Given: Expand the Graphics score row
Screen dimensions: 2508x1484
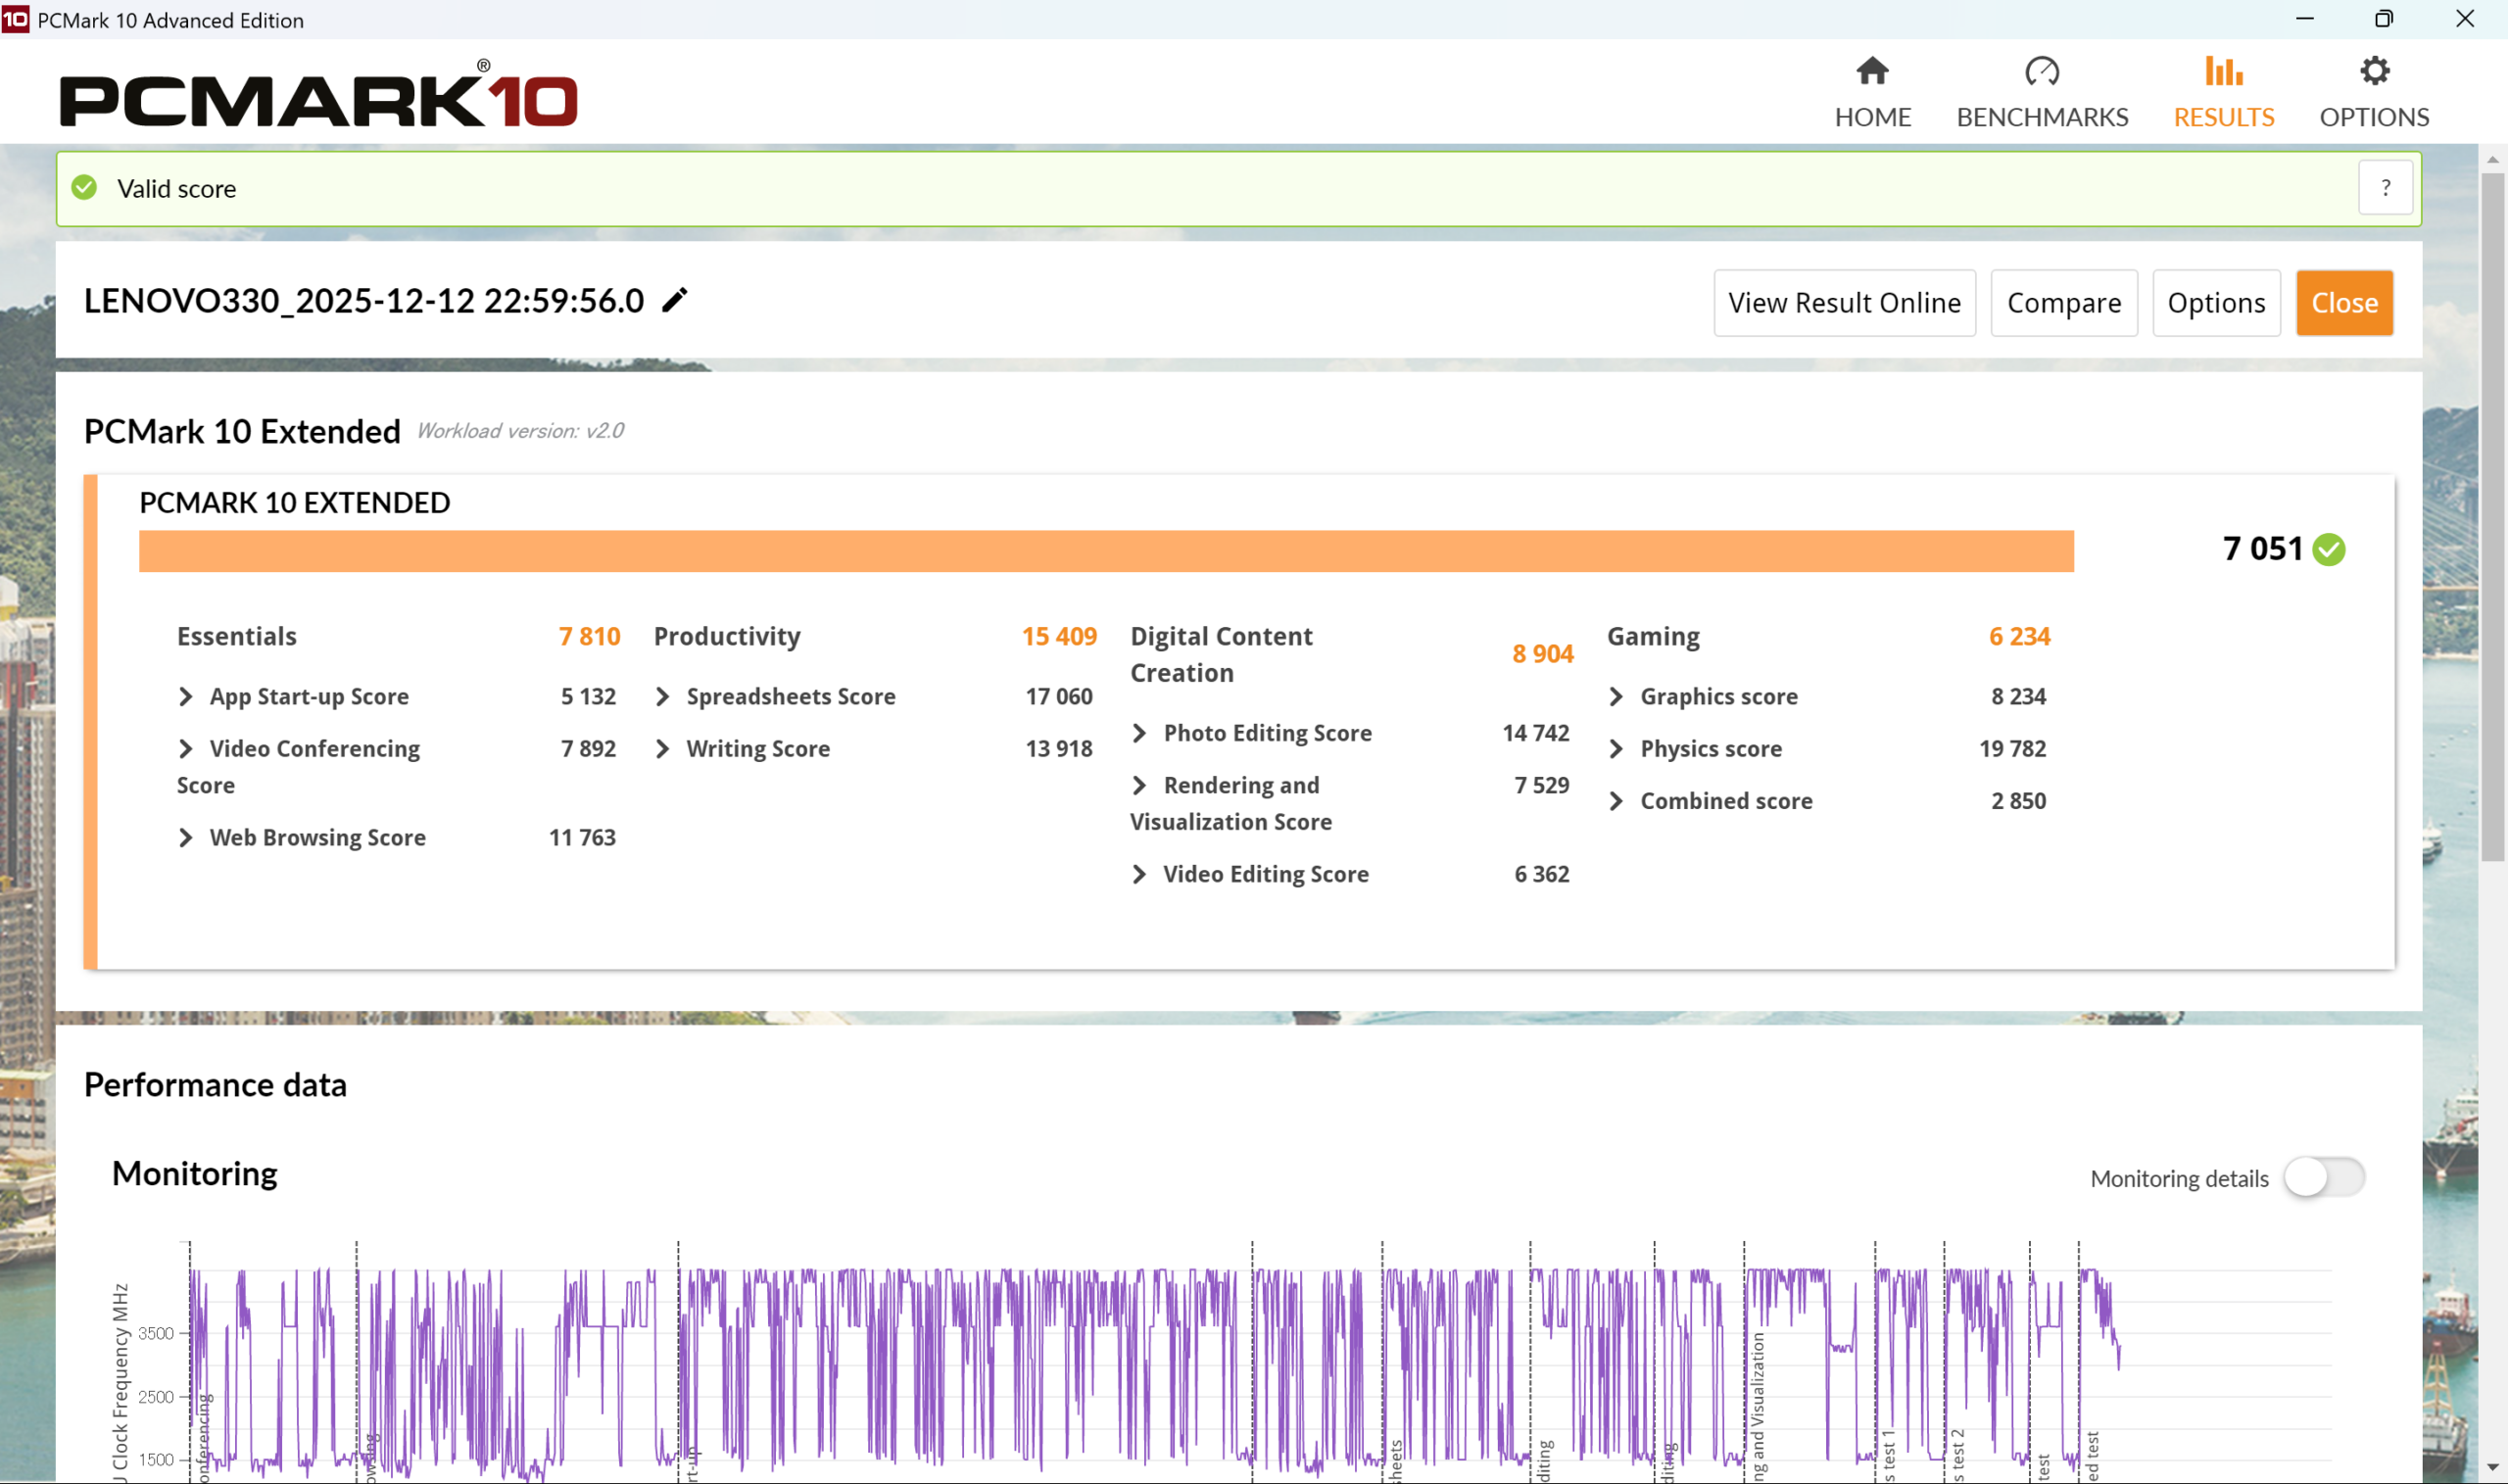Looking at the screenshot, I should (1616, 697).
